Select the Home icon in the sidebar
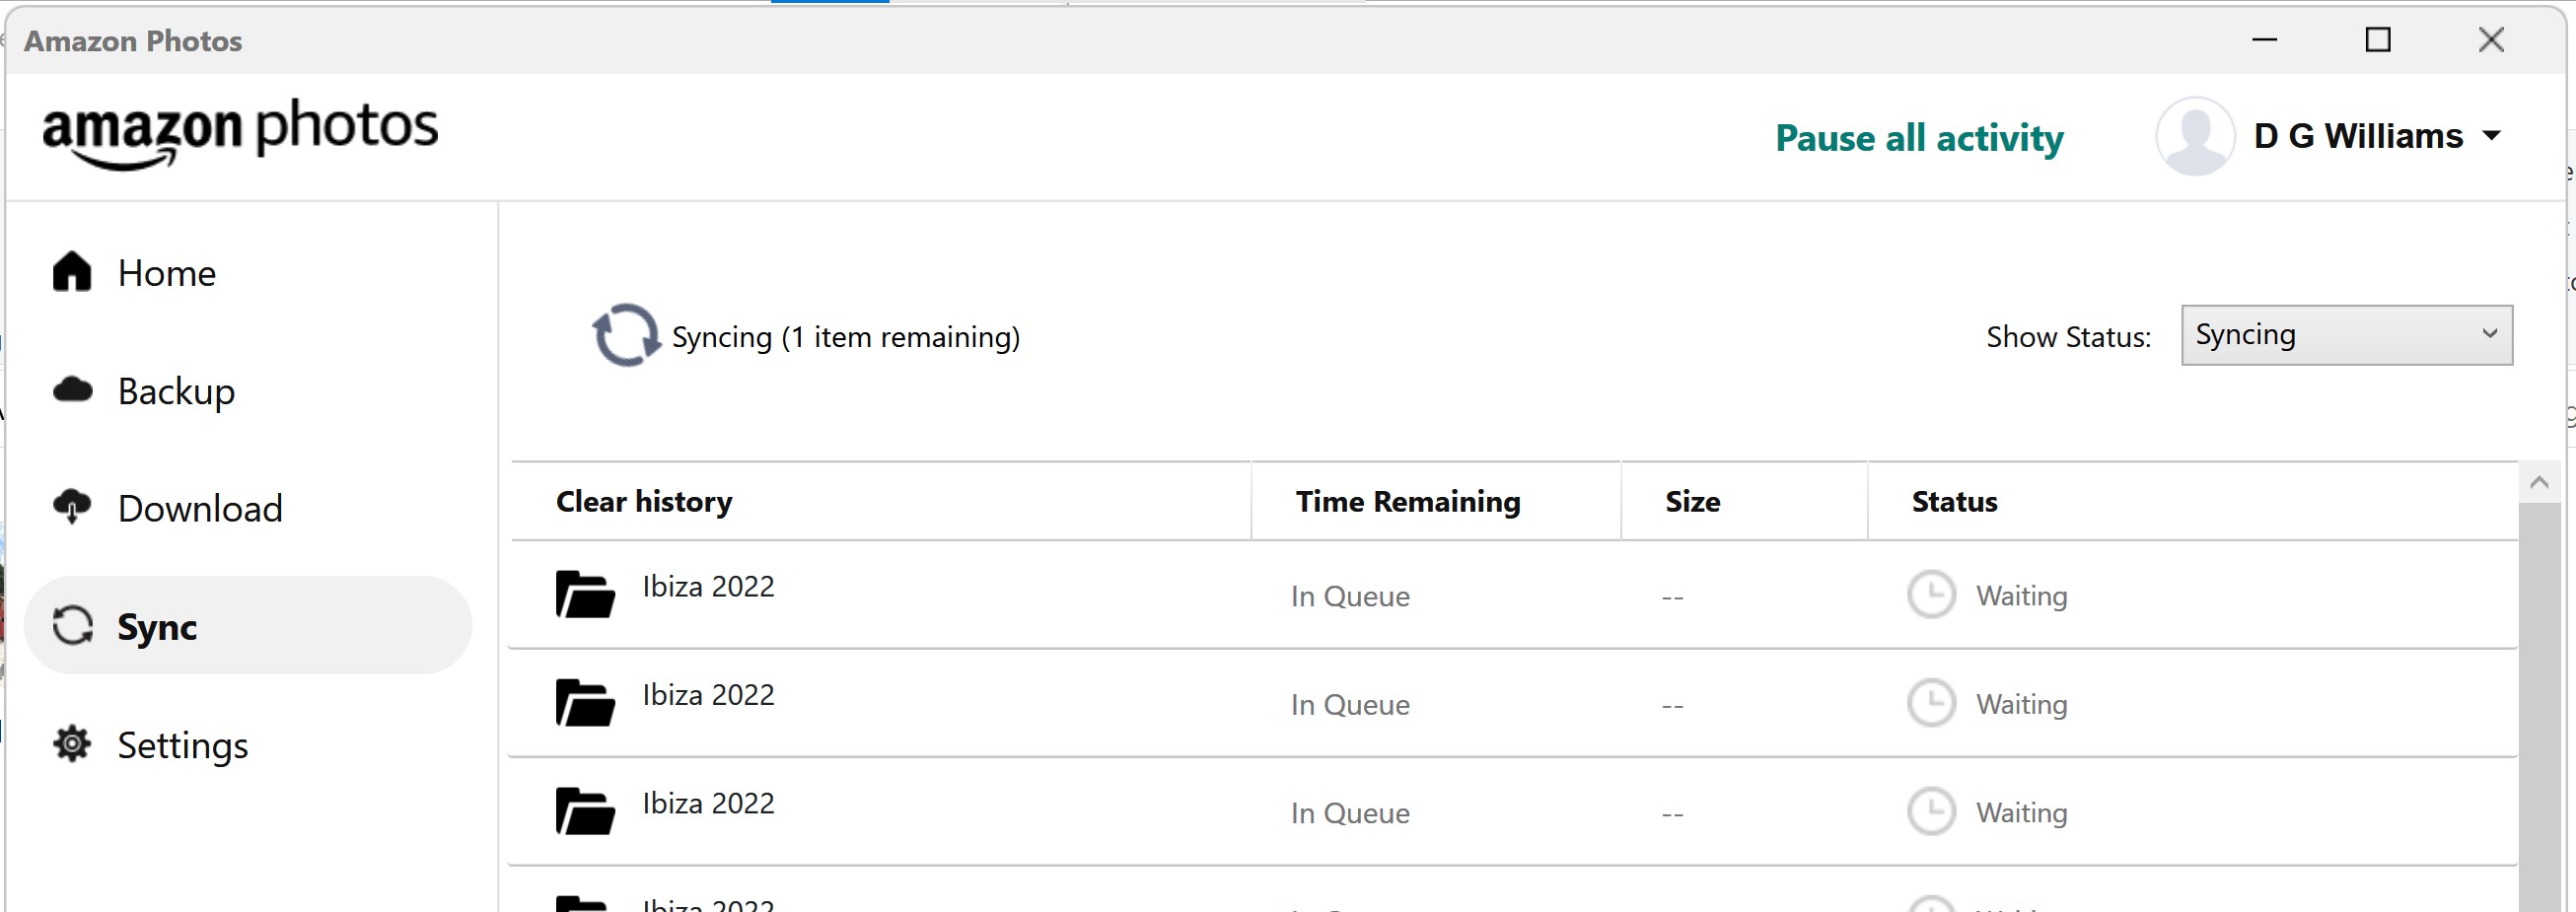The width and height of the screenshot is (2576, 912). pyautogui.click(x=70, y=271)
